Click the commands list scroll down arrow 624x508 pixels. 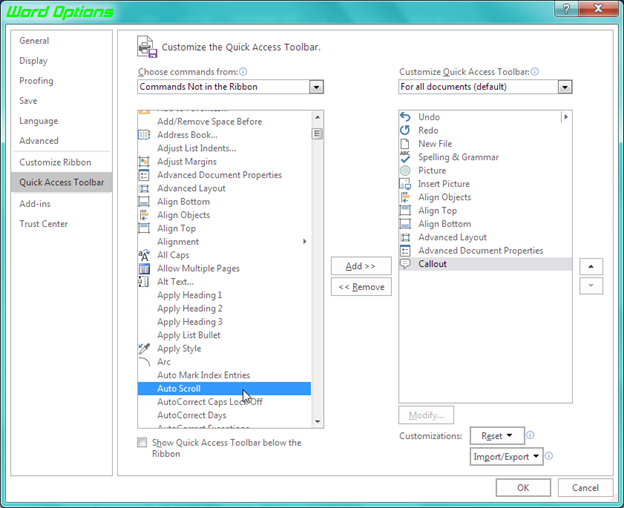tap(317, 421)
